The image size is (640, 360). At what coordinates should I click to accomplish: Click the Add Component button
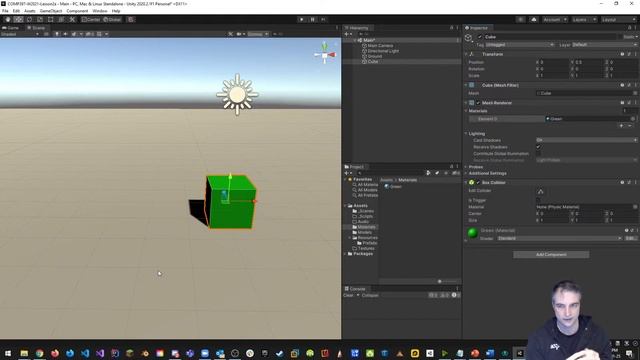pos(551,255)
